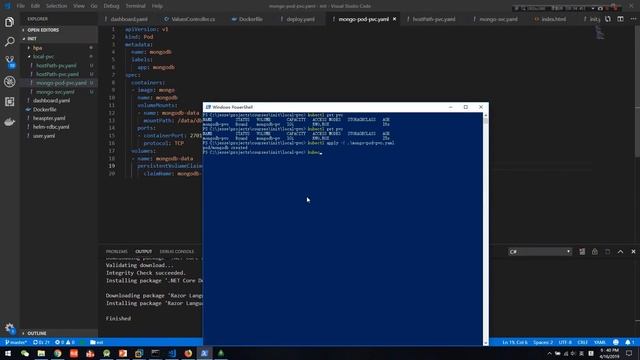Toggle output scroll lock icon

point(595,252)
